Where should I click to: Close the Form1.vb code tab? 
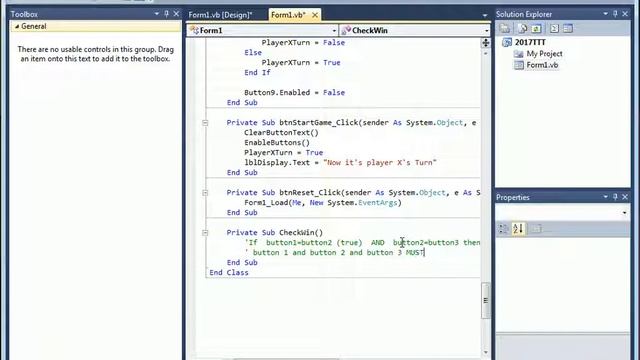pos(315,15)
